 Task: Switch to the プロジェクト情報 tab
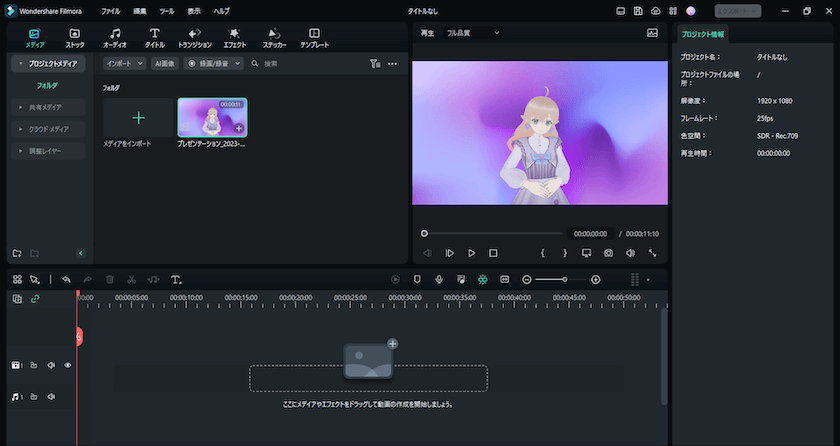point(702,34)
